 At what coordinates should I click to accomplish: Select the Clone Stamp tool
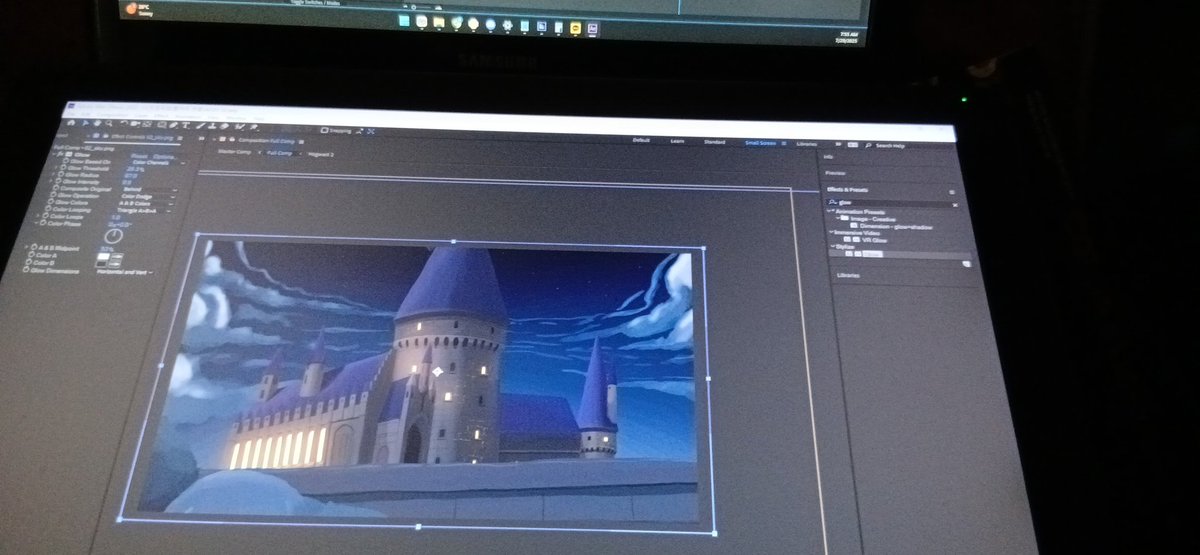click(x=213, y=126)
